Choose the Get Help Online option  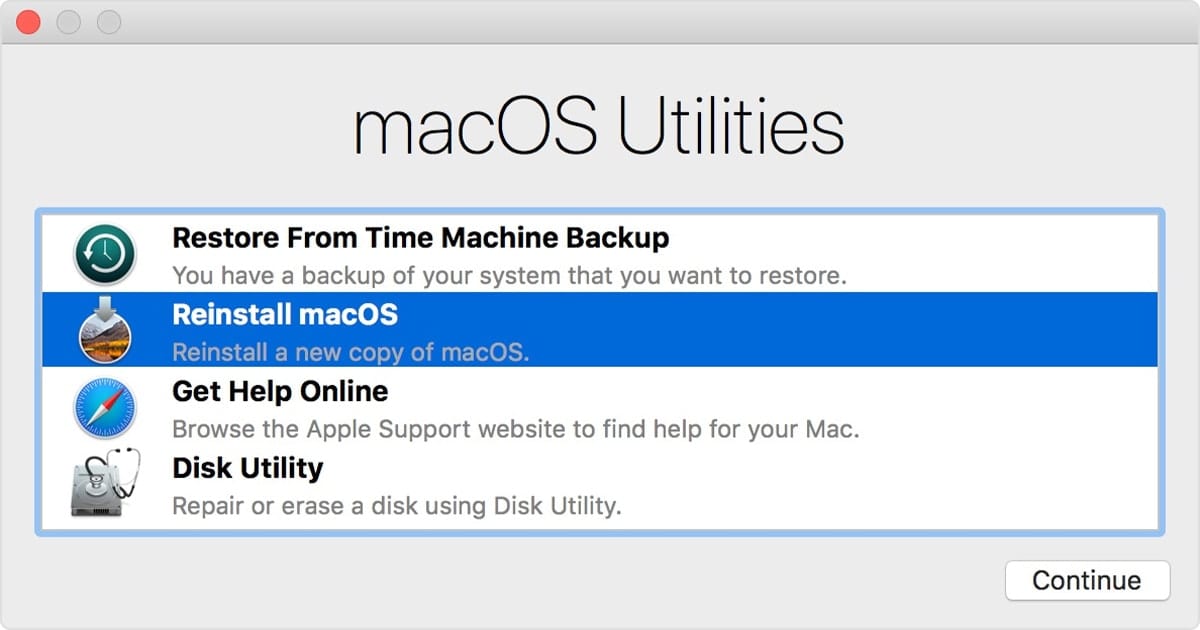pos(280,391)
